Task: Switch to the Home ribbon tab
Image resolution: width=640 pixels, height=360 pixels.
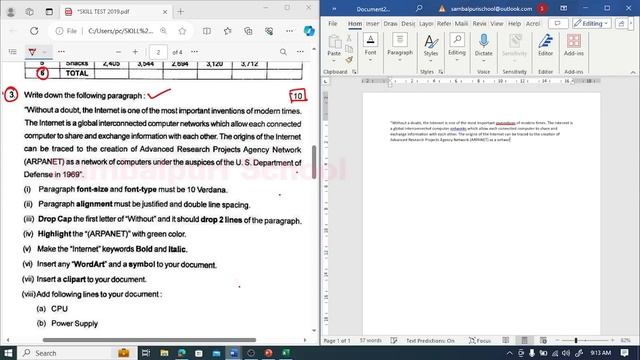Action: click(x=355, y=24)
